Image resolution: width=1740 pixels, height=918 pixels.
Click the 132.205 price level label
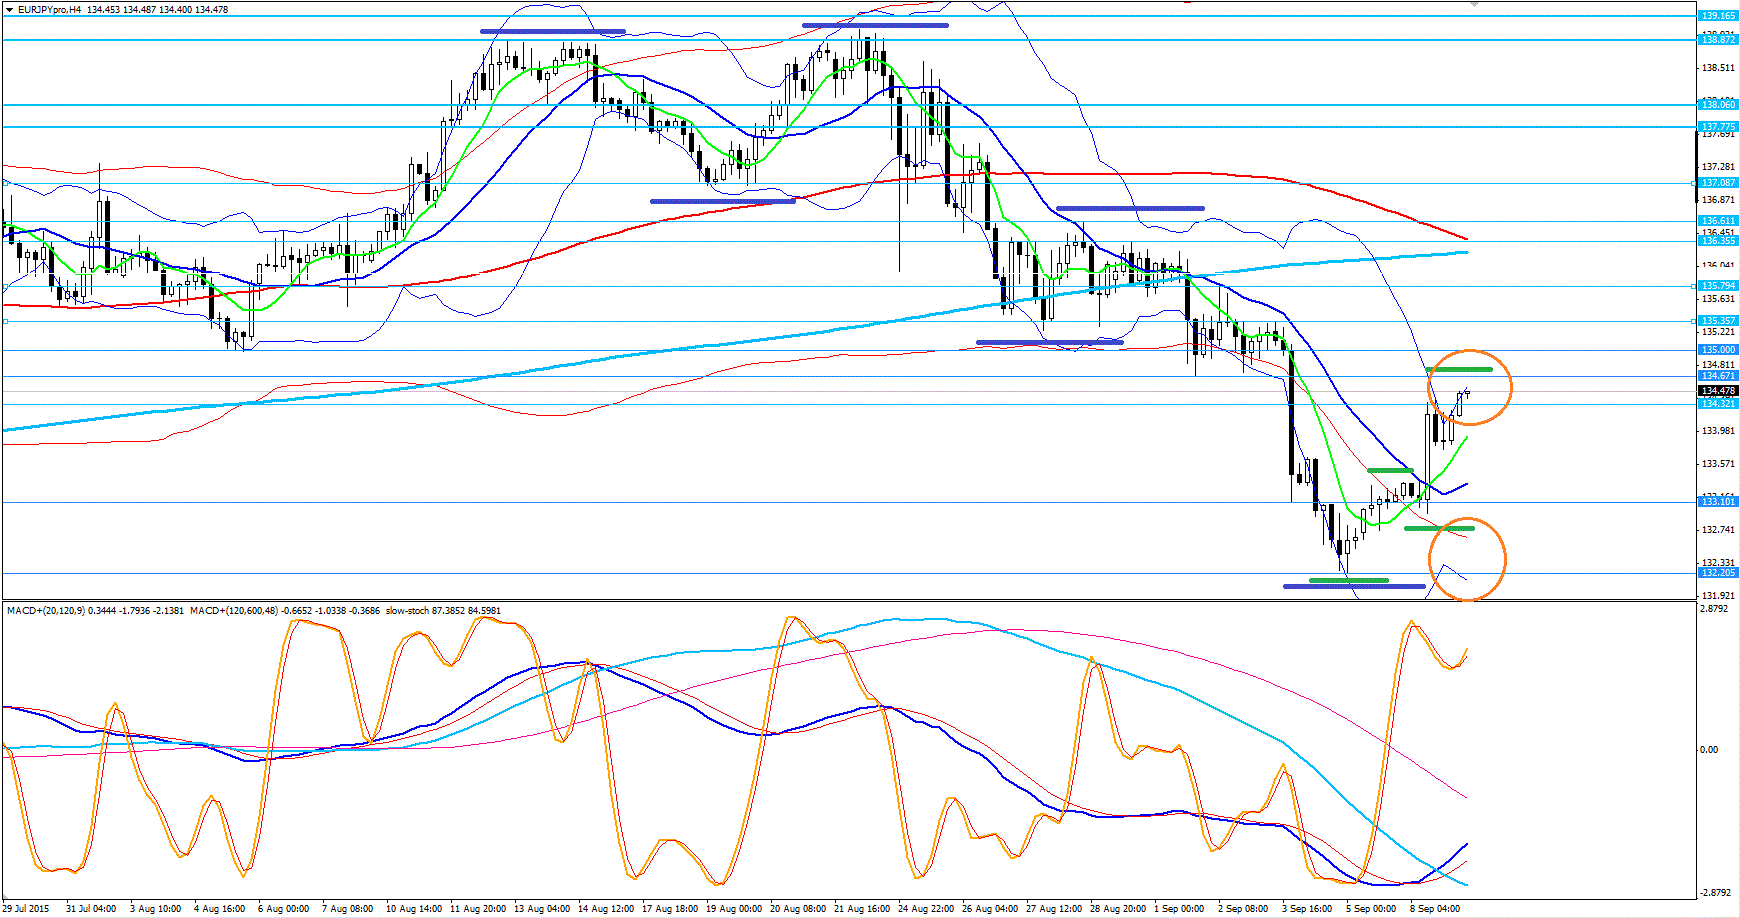coord(1718,573)
